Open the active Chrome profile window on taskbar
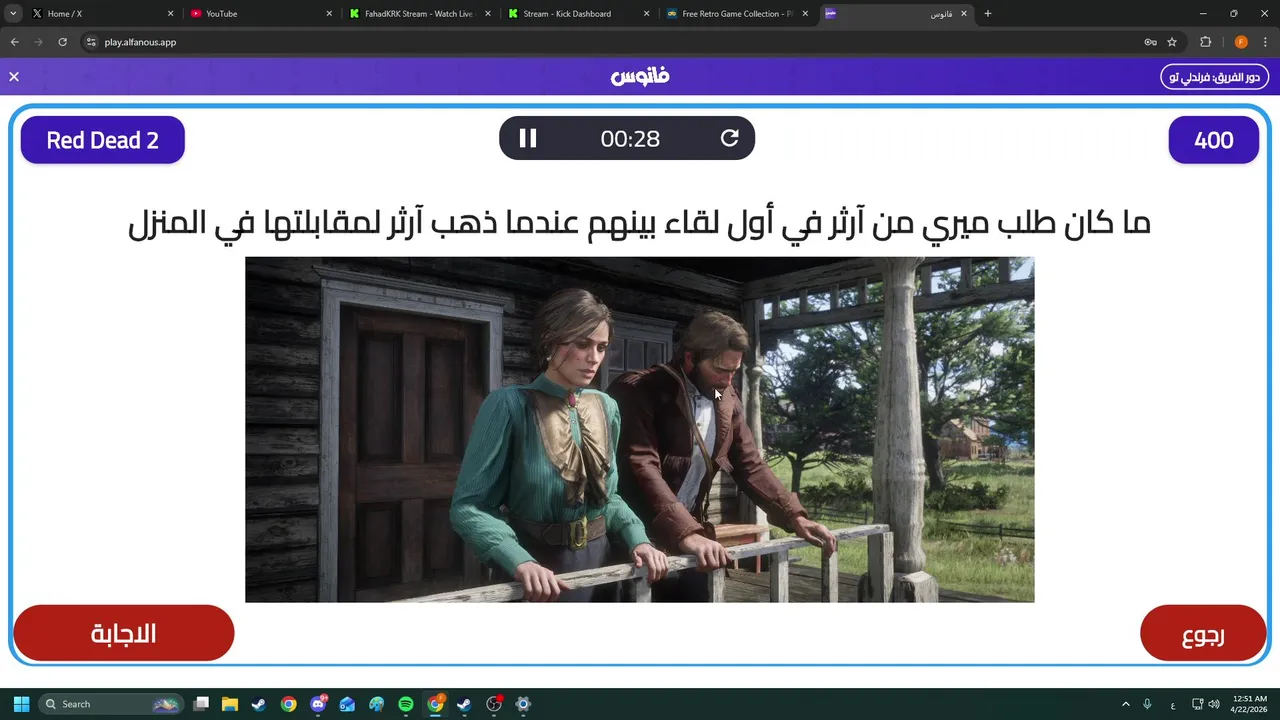Screen dimensions: 1280x720 pyautogui.click(x=435, y=704)
